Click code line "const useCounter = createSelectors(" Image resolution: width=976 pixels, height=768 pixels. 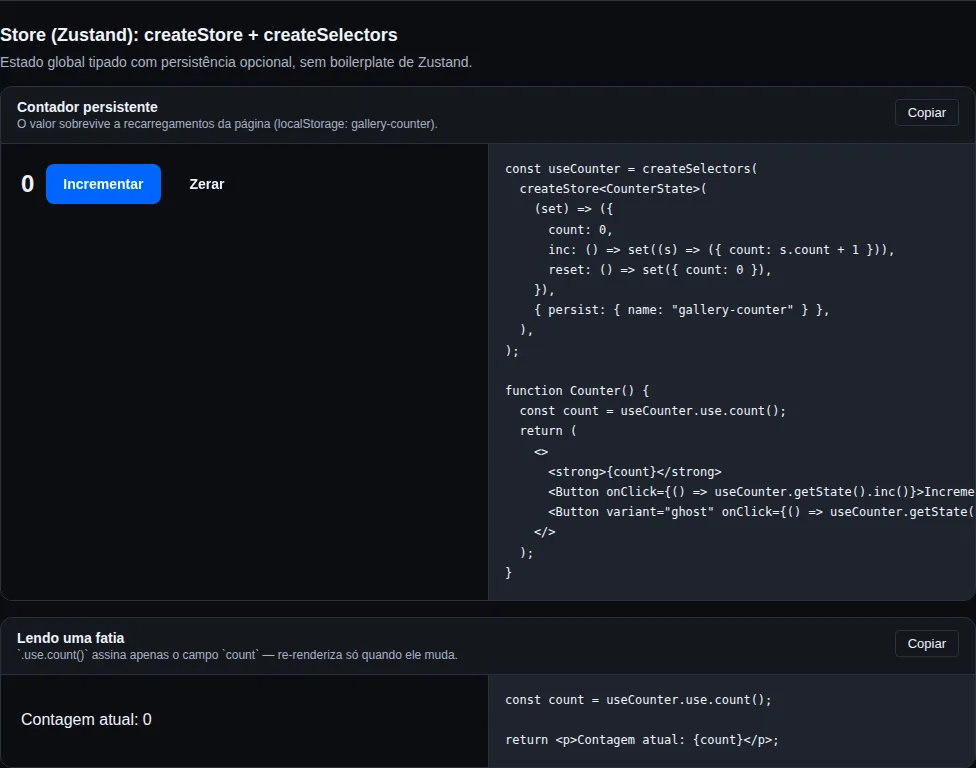pyautogui.click(x=631, y=169)
